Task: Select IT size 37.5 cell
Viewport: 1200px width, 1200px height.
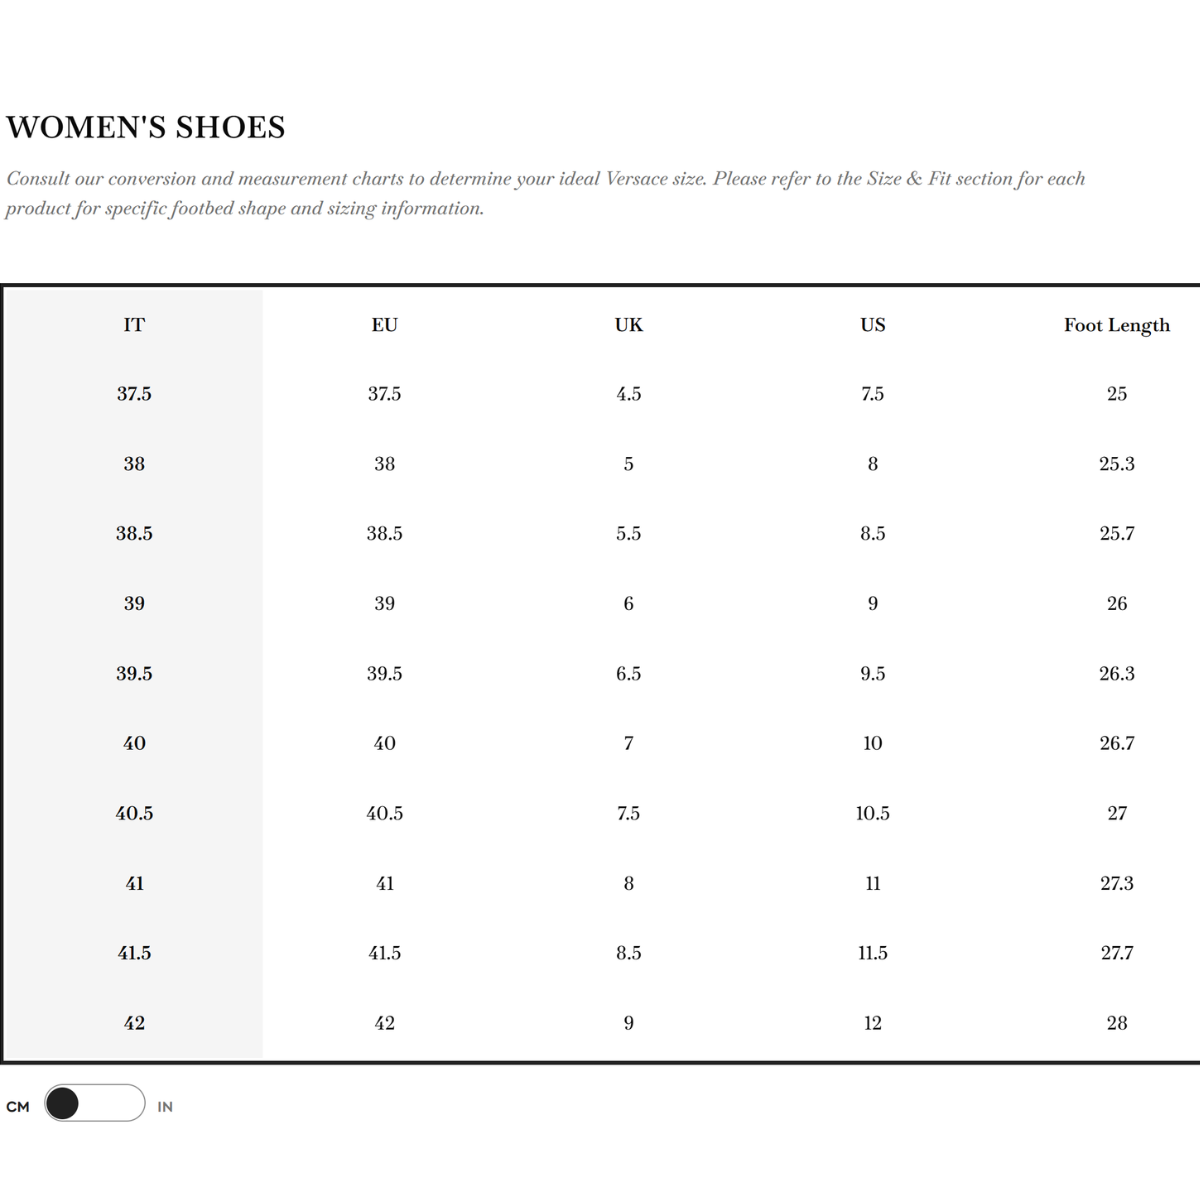Action: click(x=134, y=394)
